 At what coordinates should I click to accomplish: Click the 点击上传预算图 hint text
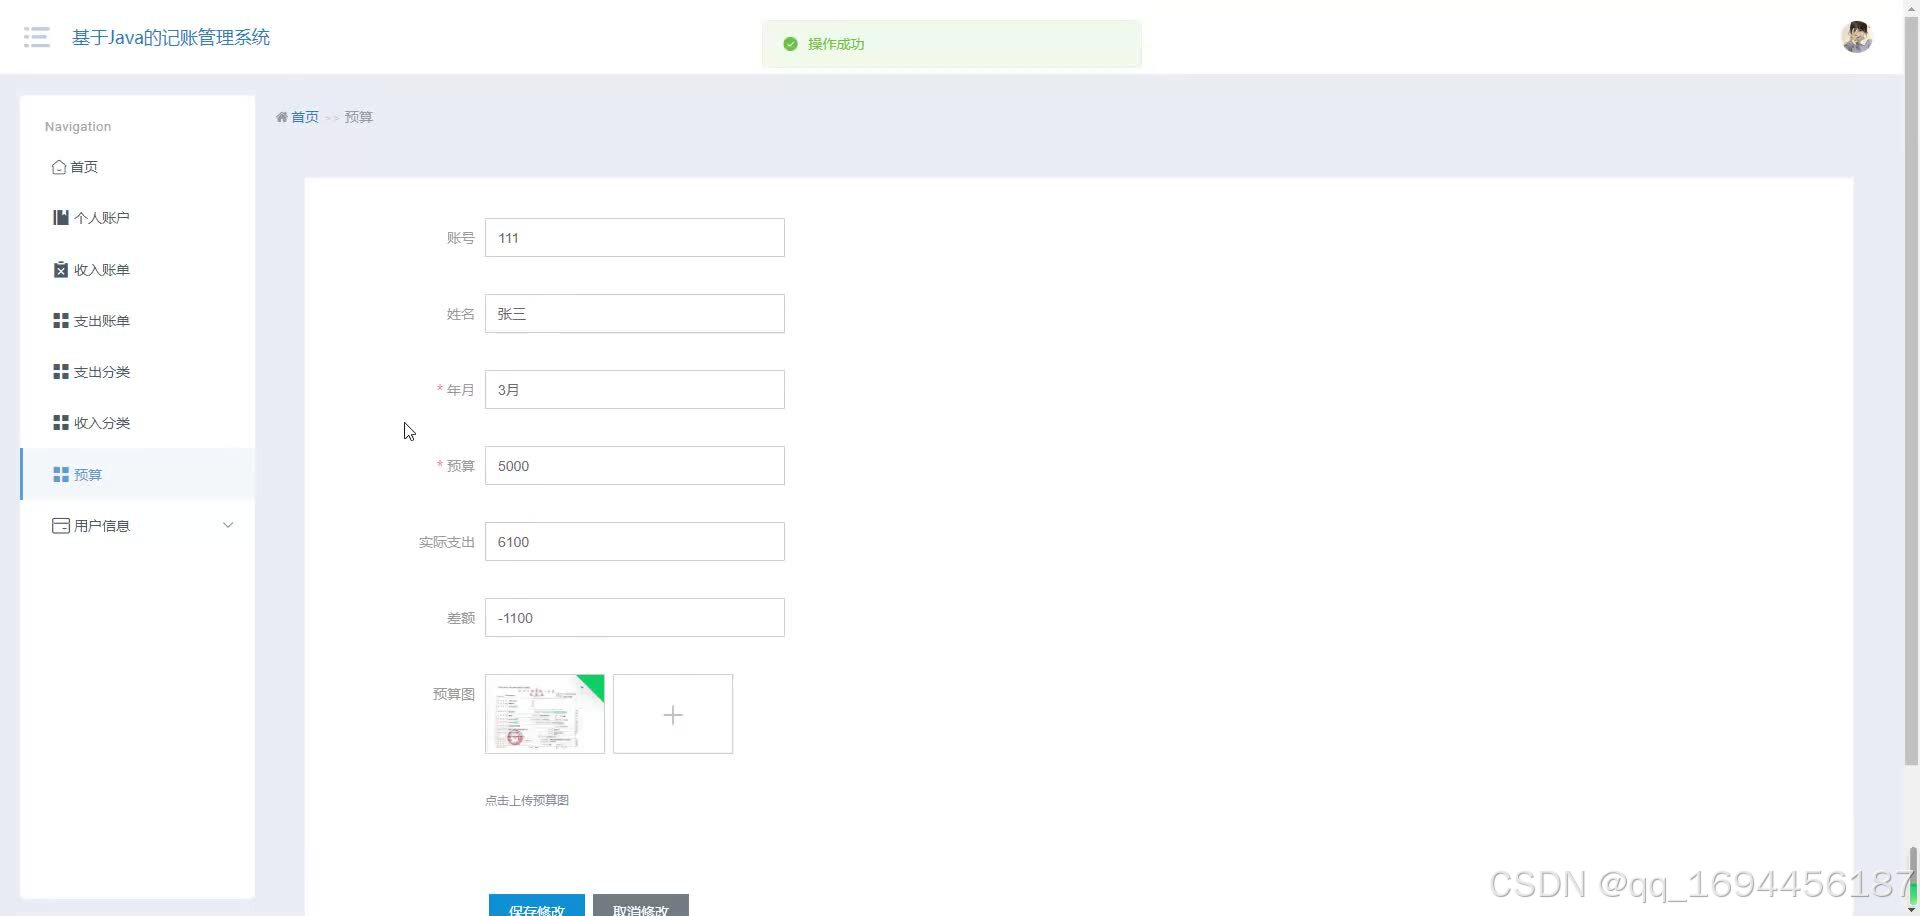point(527,800)
